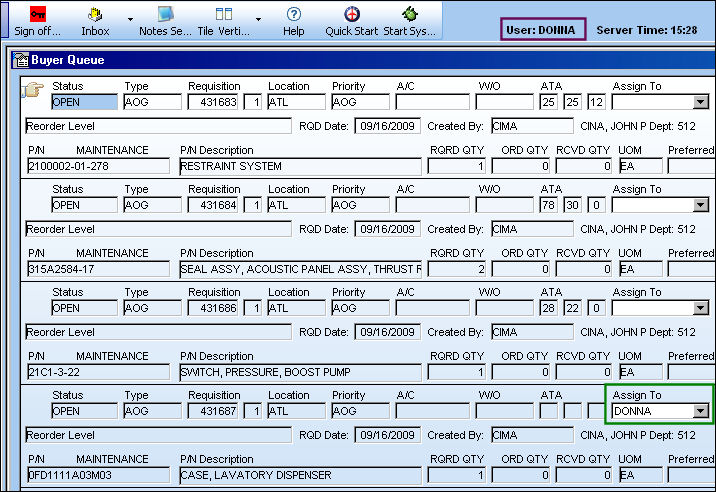Click the Sign off key icon
Viewport: 716px width, 492px height.
point(37,14)
